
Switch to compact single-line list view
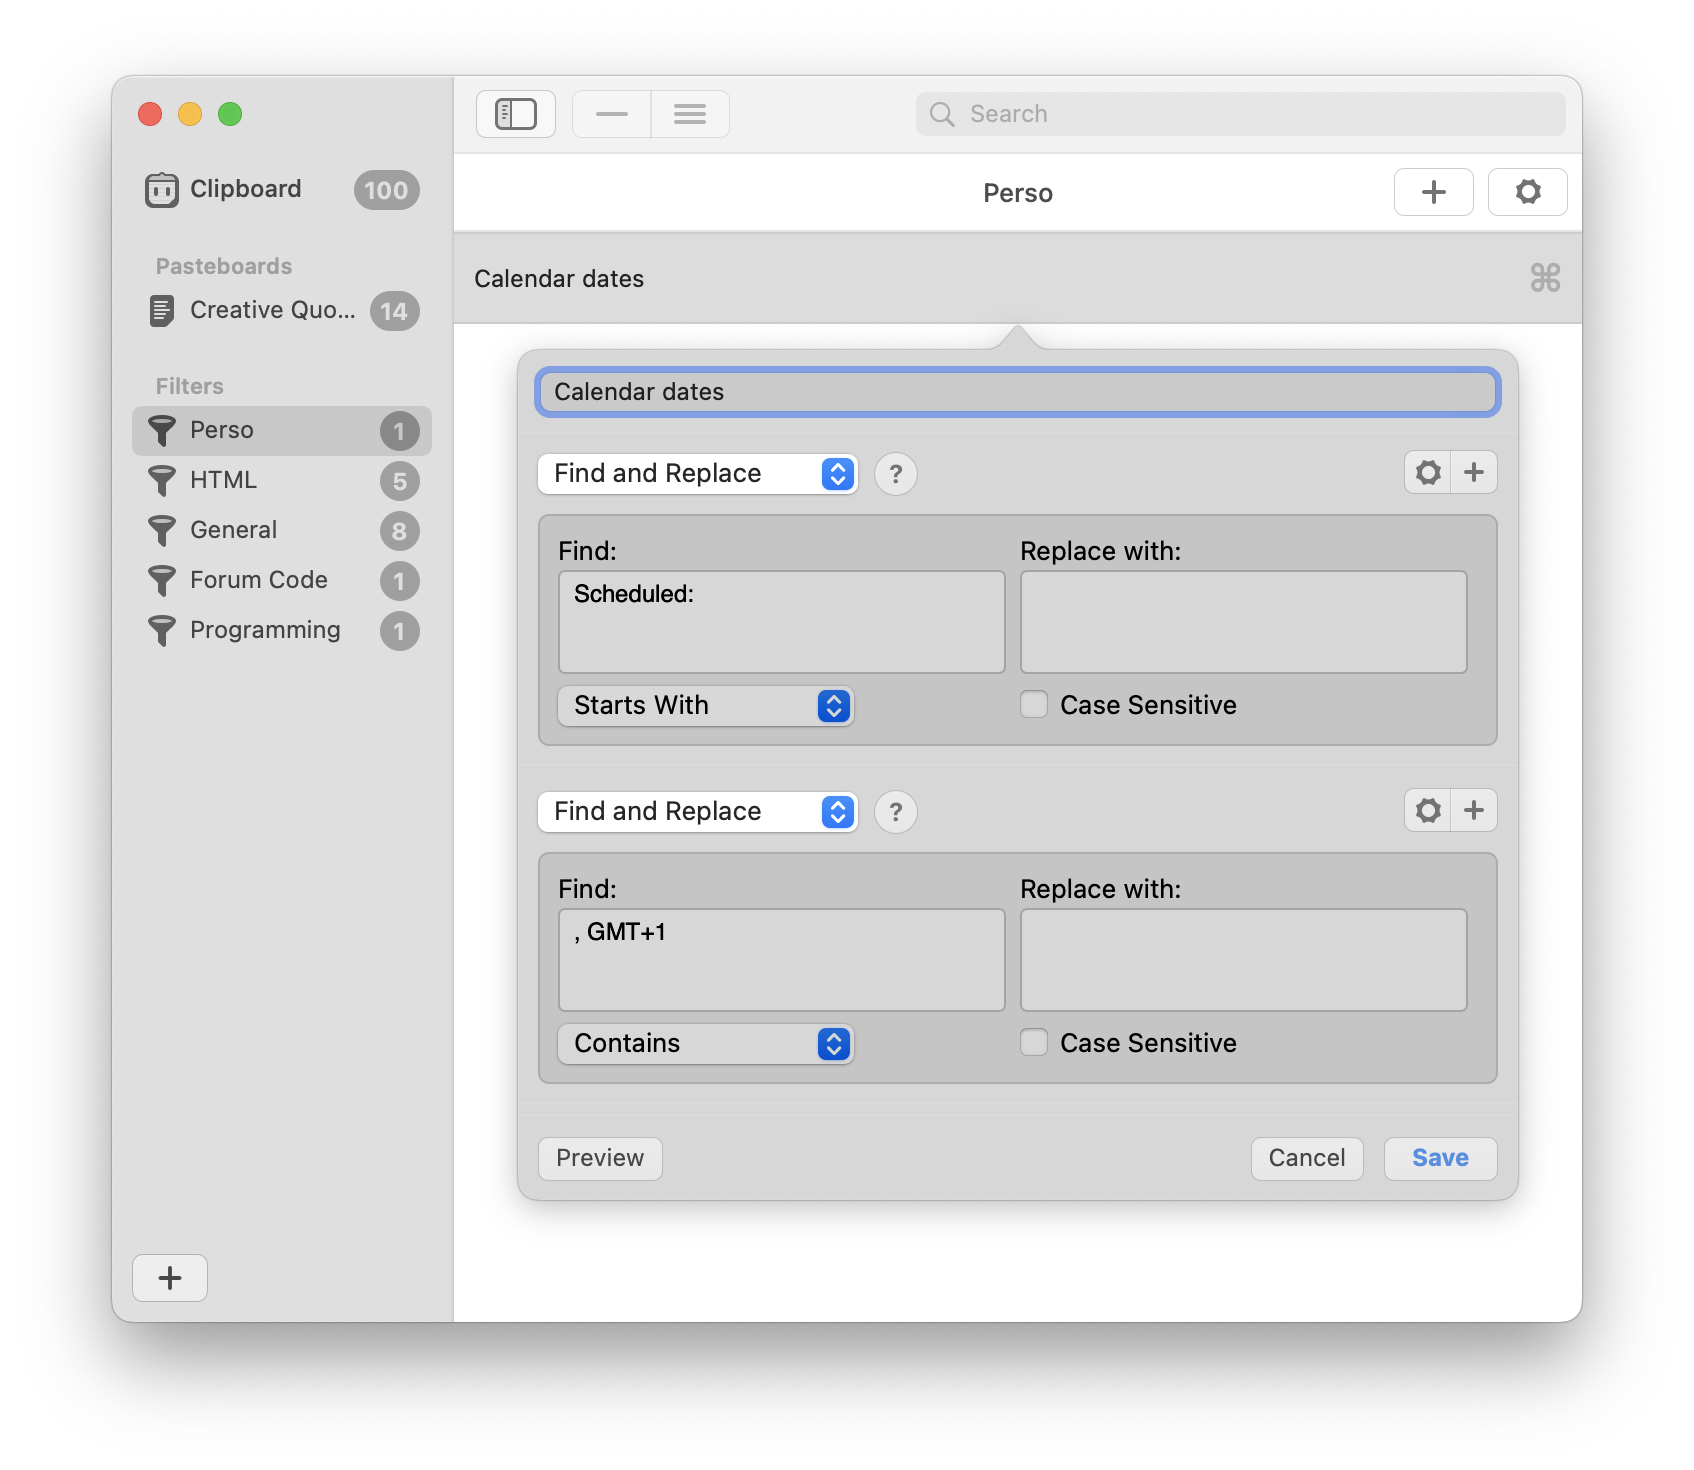tap(611, 114)
